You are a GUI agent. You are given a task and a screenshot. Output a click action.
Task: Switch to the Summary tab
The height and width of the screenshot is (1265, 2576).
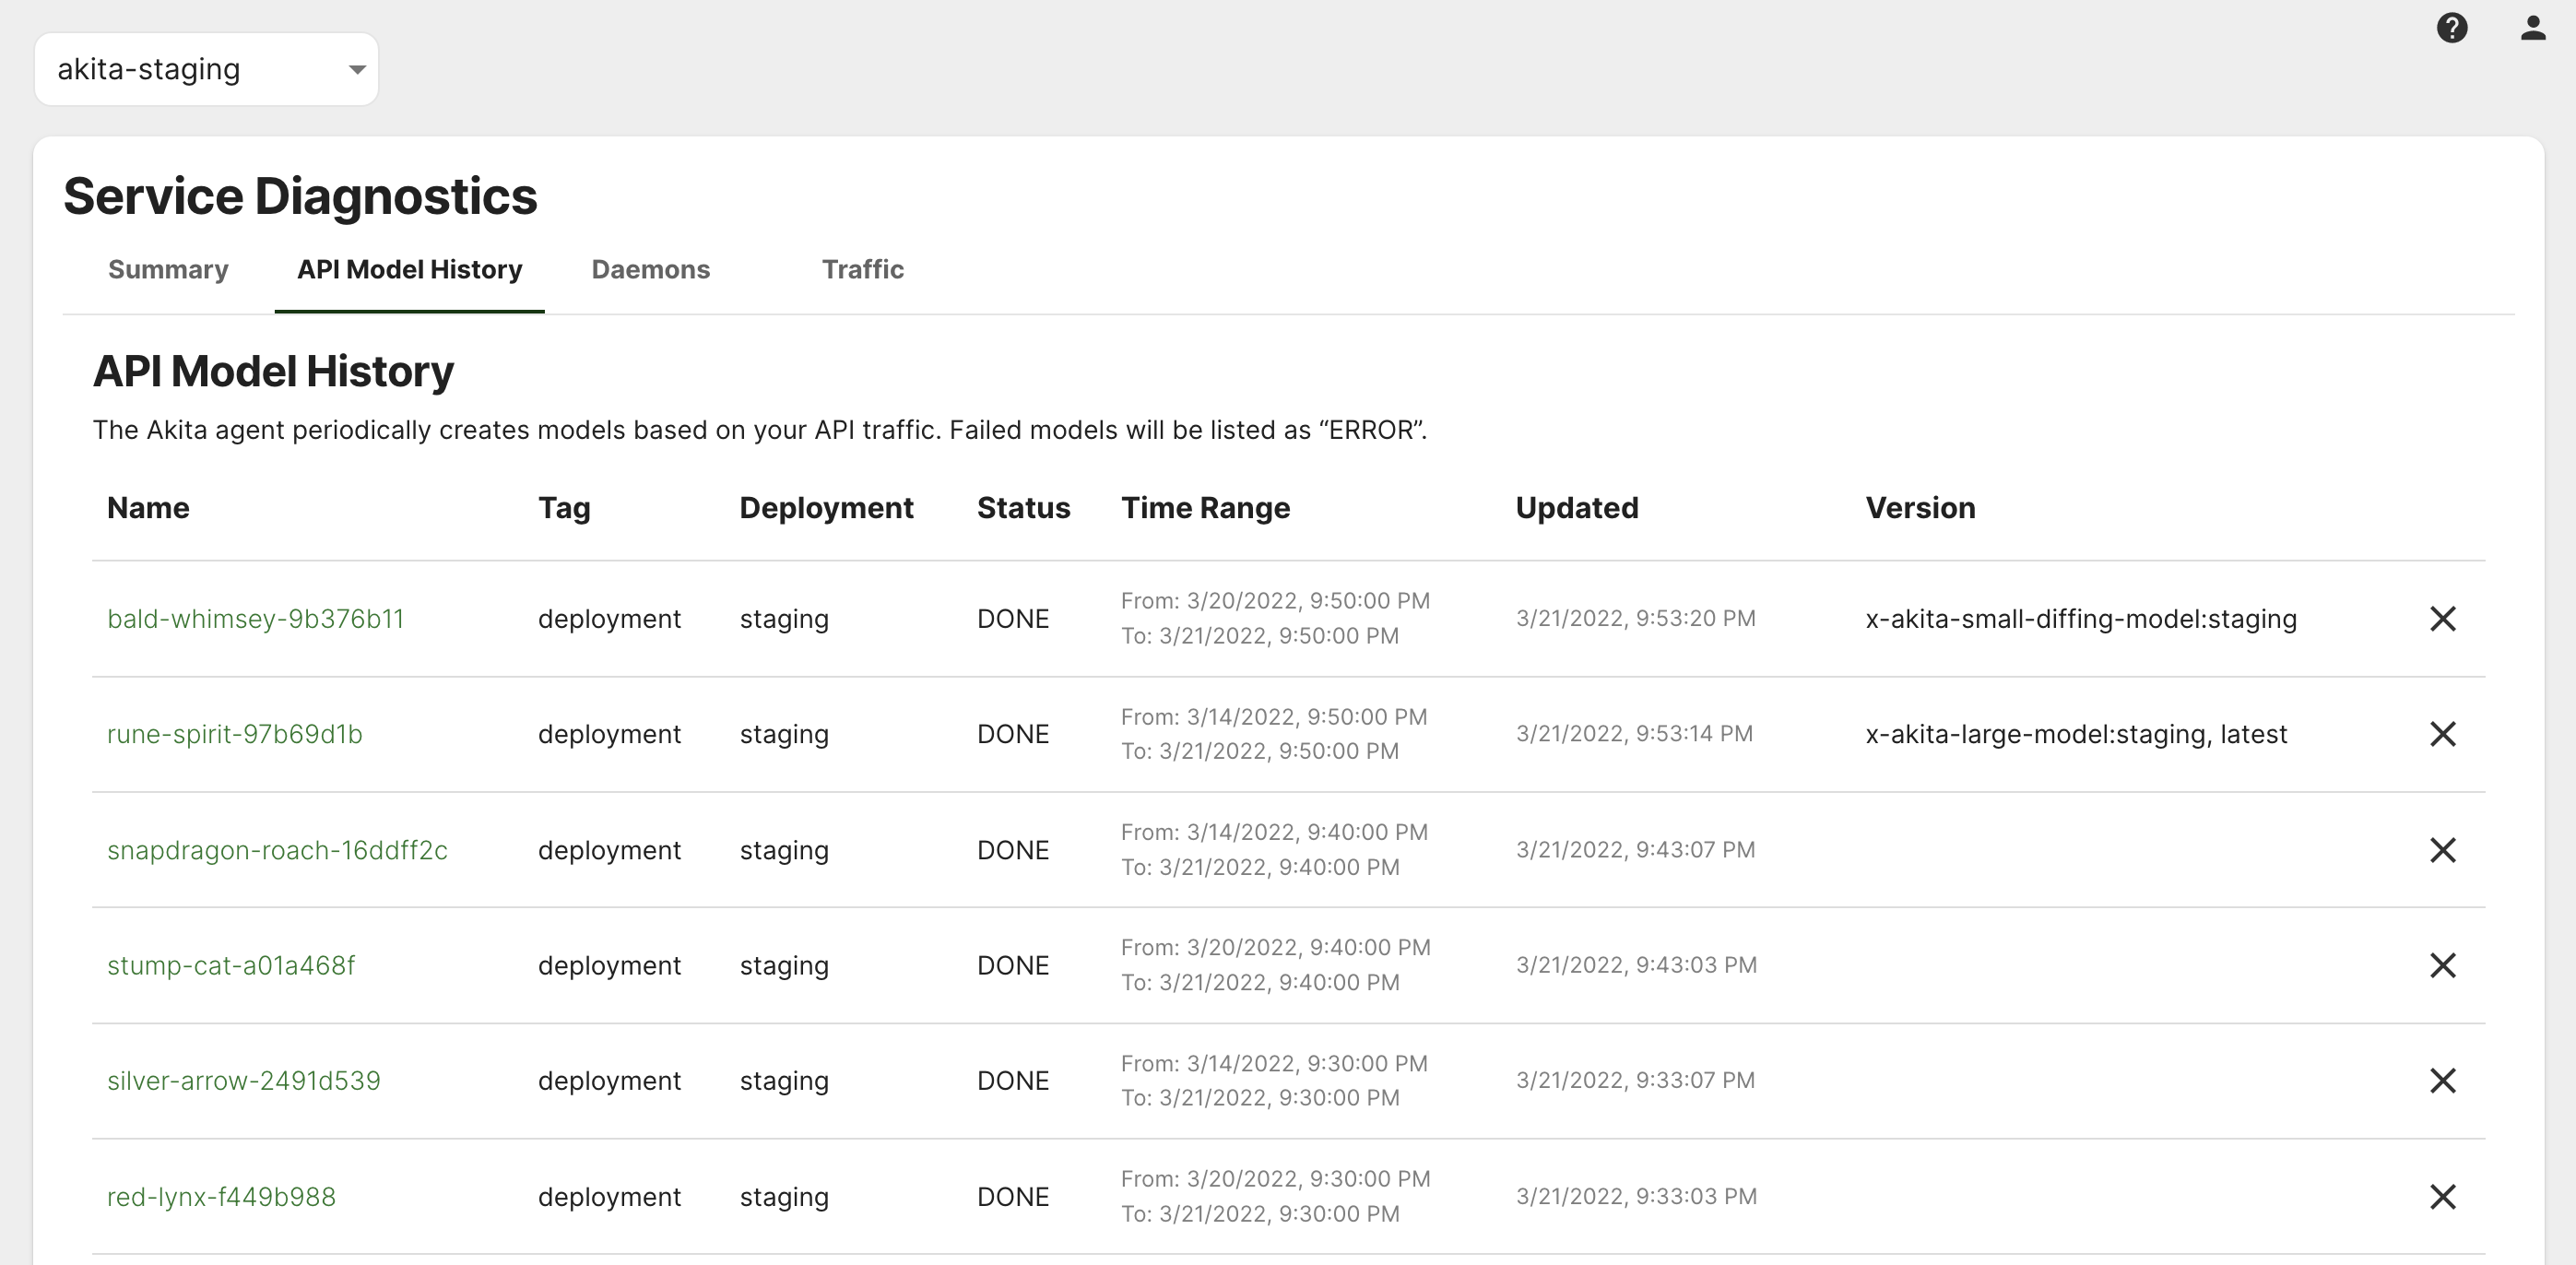(168, 270)
